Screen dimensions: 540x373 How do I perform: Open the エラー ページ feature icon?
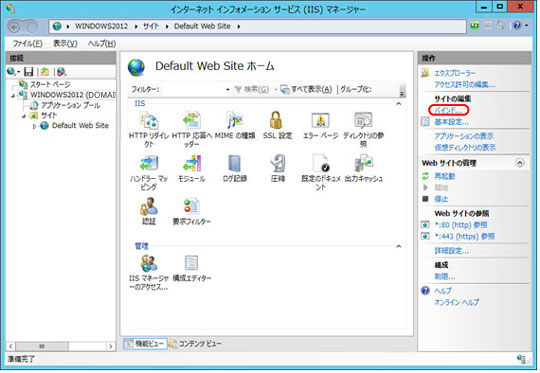[320, 121]
